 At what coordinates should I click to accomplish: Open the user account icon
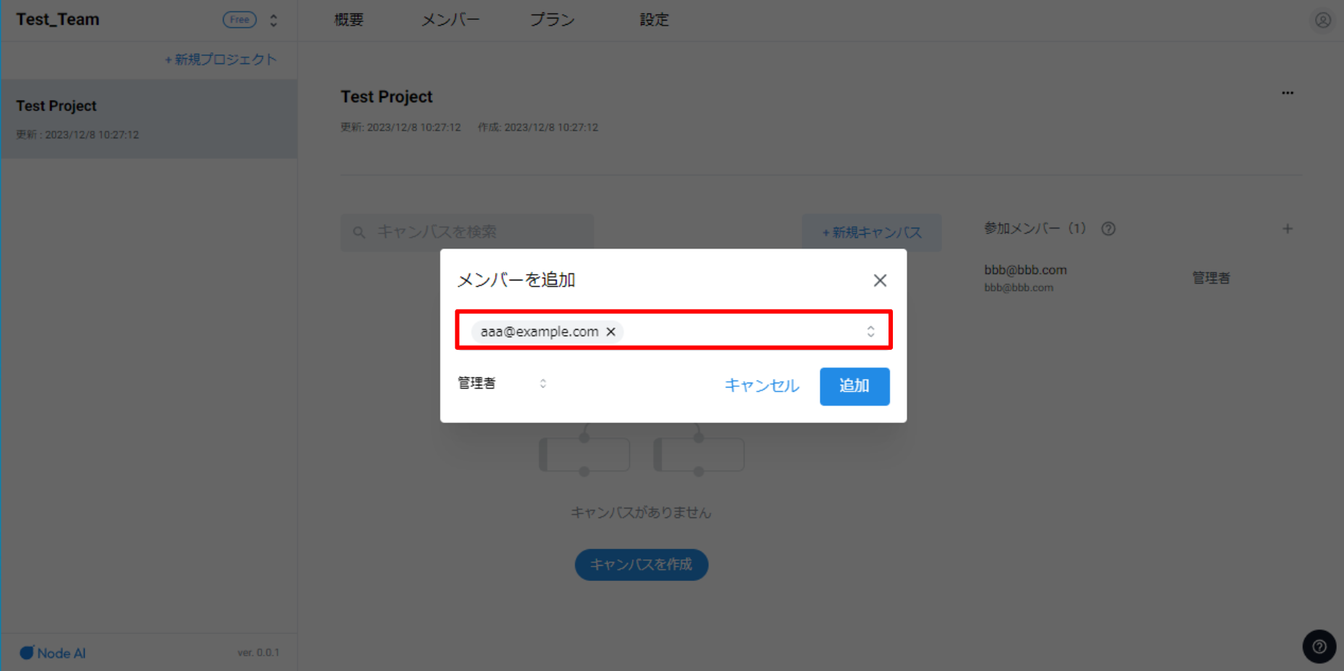coord(1322,20)
